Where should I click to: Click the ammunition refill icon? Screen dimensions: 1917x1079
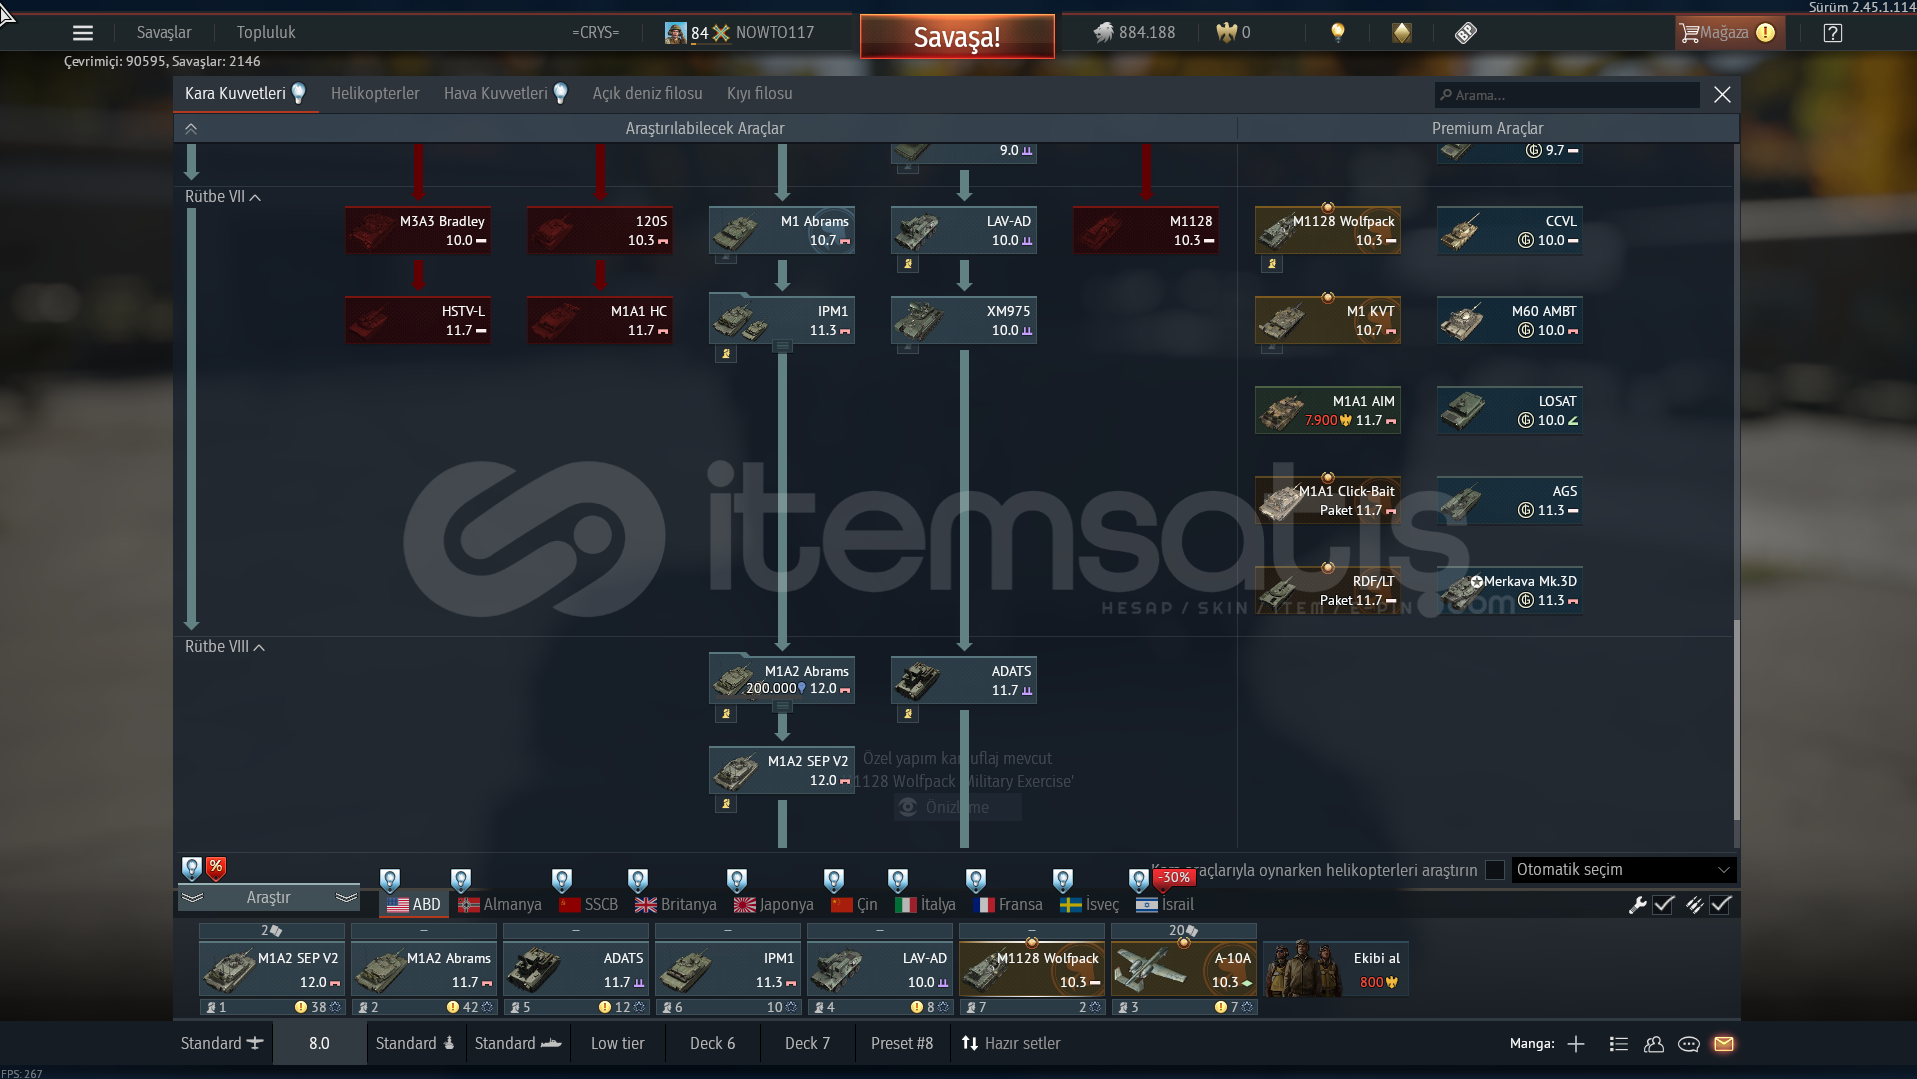1694,904
